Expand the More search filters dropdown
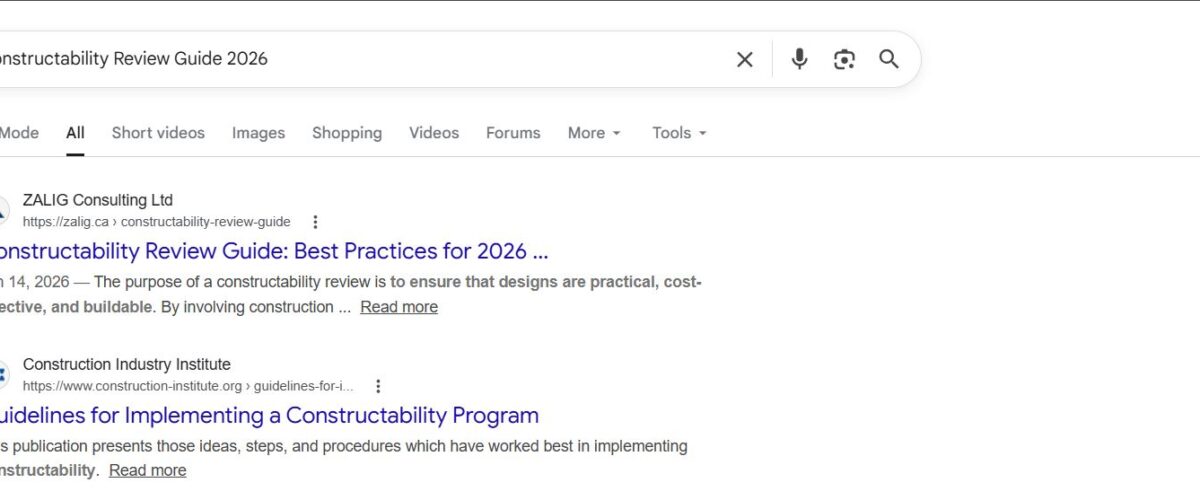 click(594, 133)
